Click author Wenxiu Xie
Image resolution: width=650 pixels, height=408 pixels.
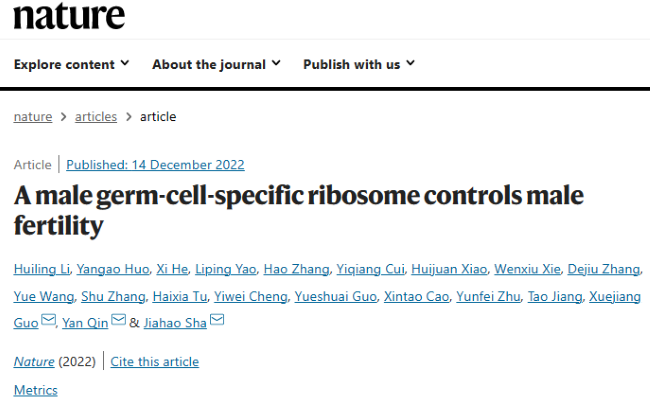coord(527,269)
